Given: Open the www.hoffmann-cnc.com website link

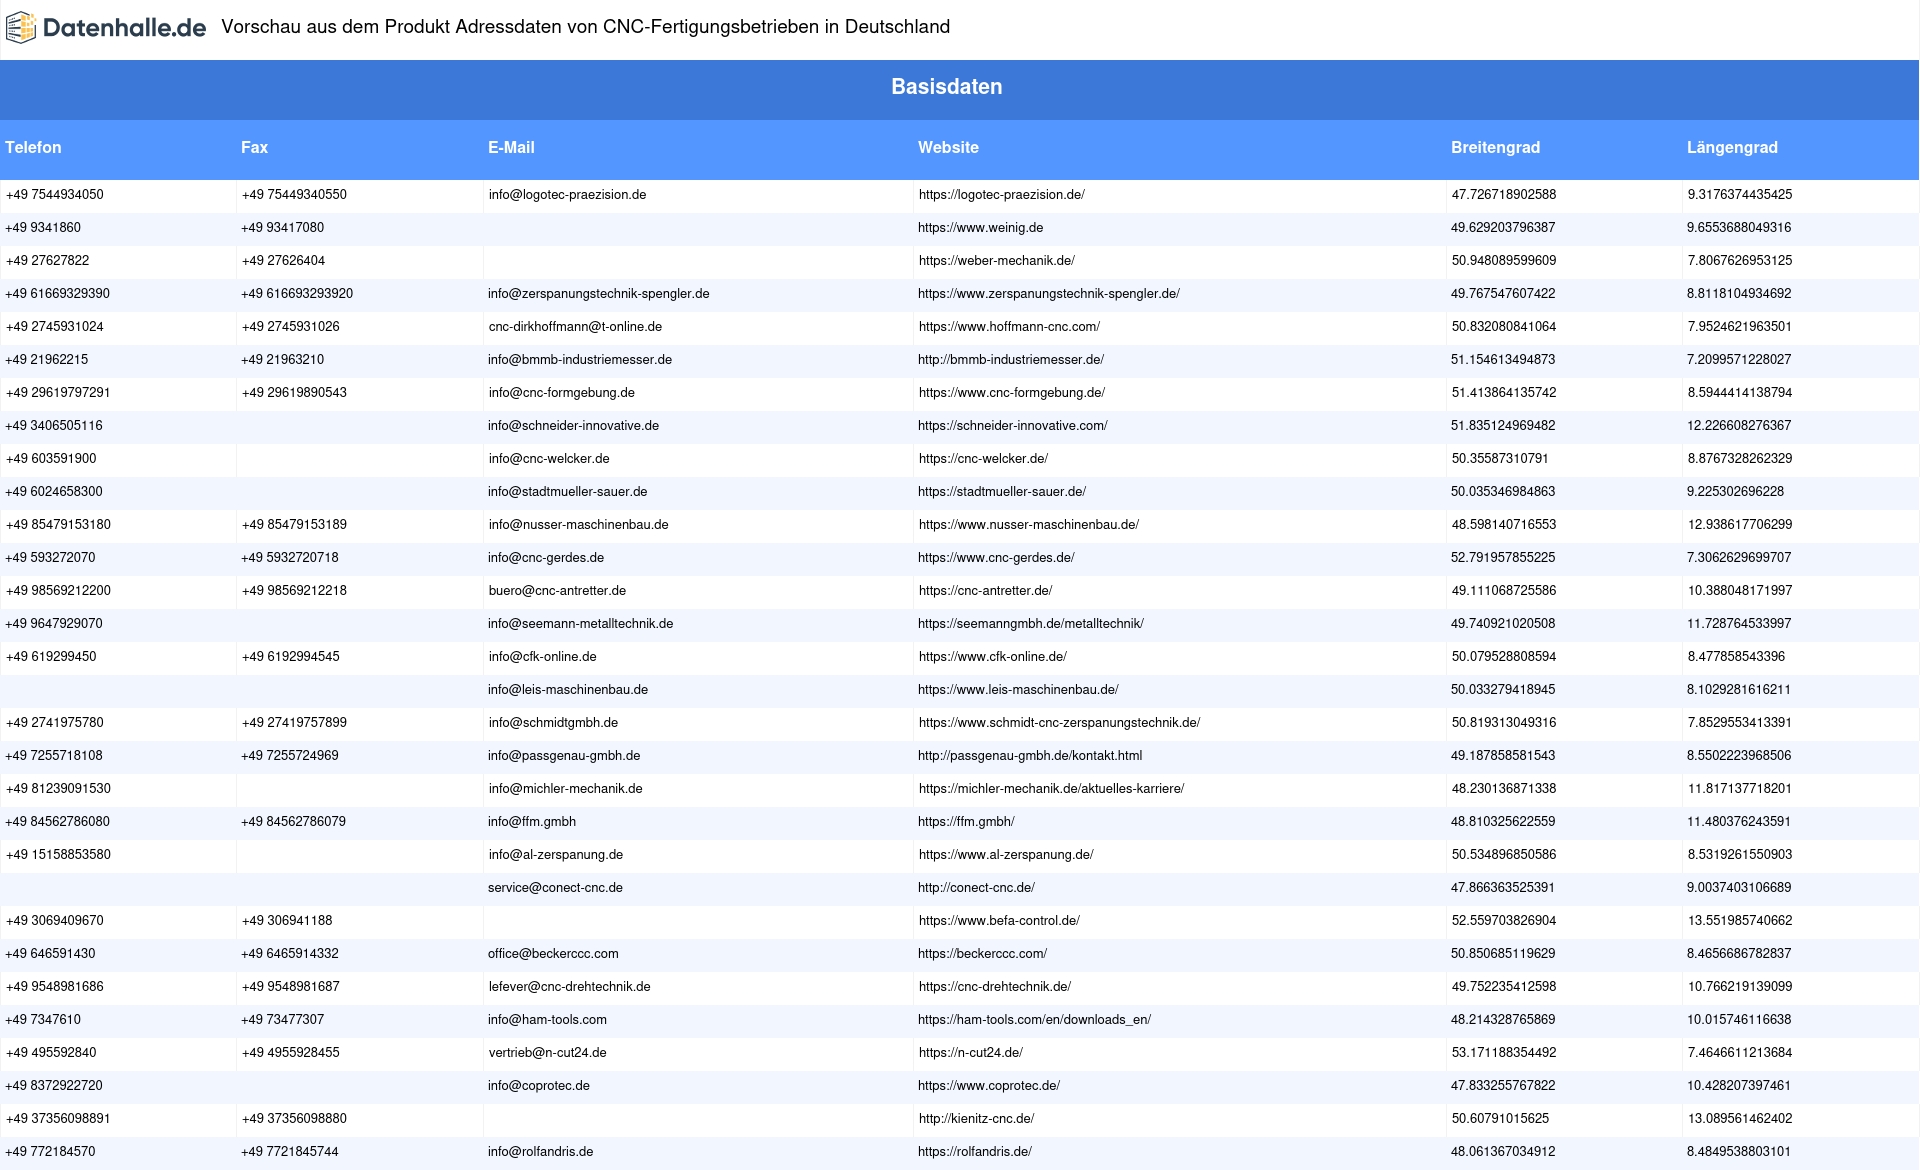Looking at the screenshot, I should (1009, 327).
